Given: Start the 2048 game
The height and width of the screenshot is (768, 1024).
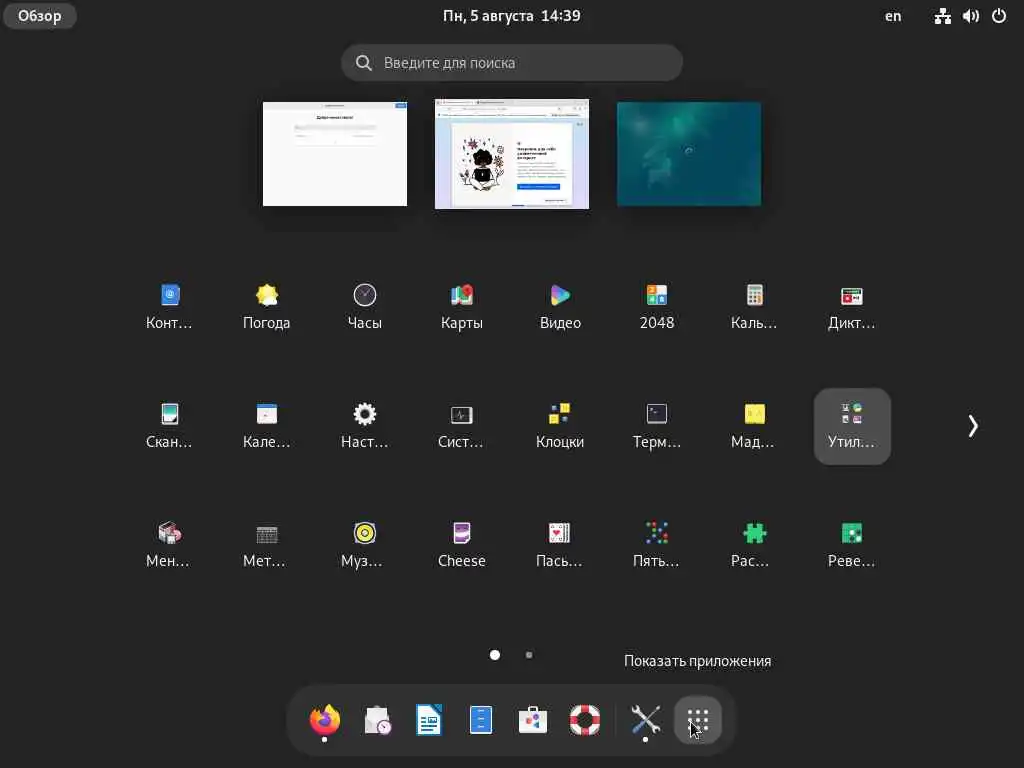Looking at the screenshot, I should click(657, 306).
